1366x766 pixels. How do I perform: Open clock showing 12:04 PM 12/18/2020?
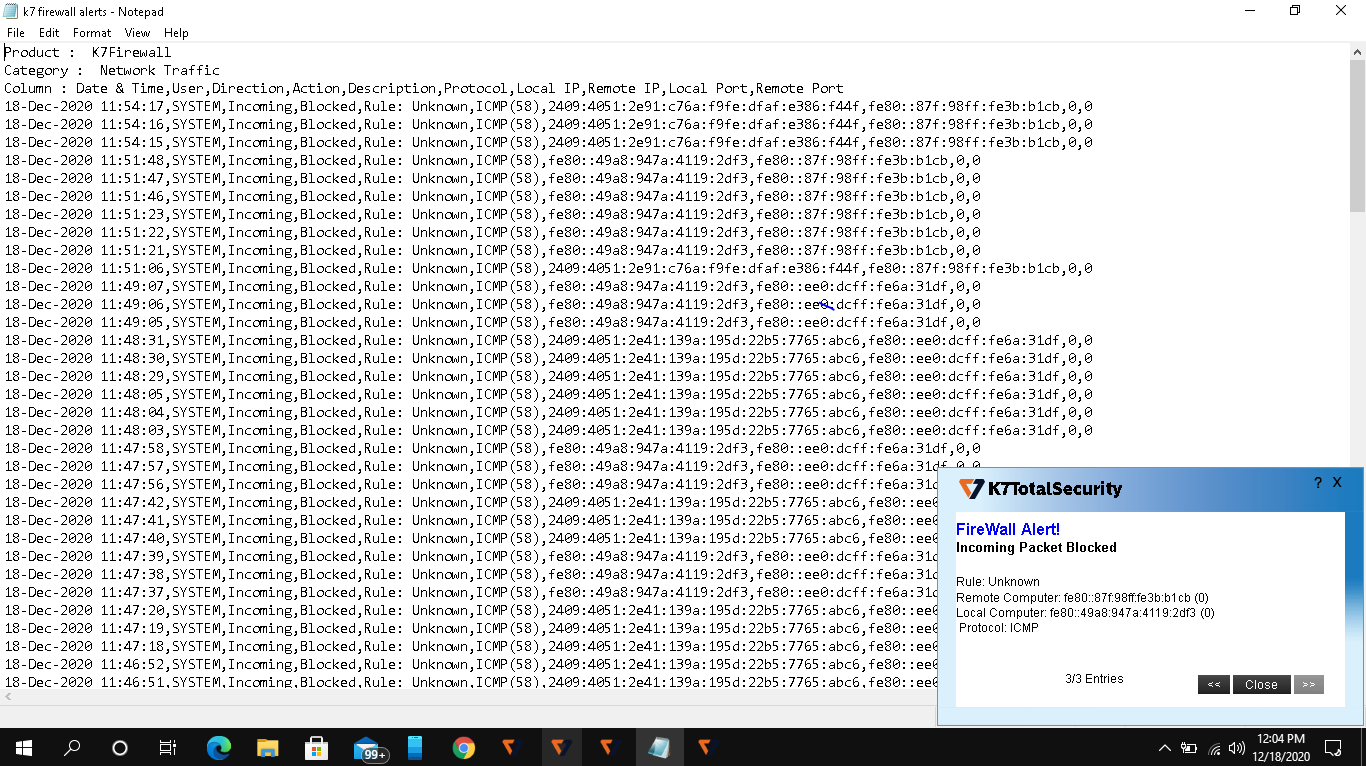point(1283,747)
